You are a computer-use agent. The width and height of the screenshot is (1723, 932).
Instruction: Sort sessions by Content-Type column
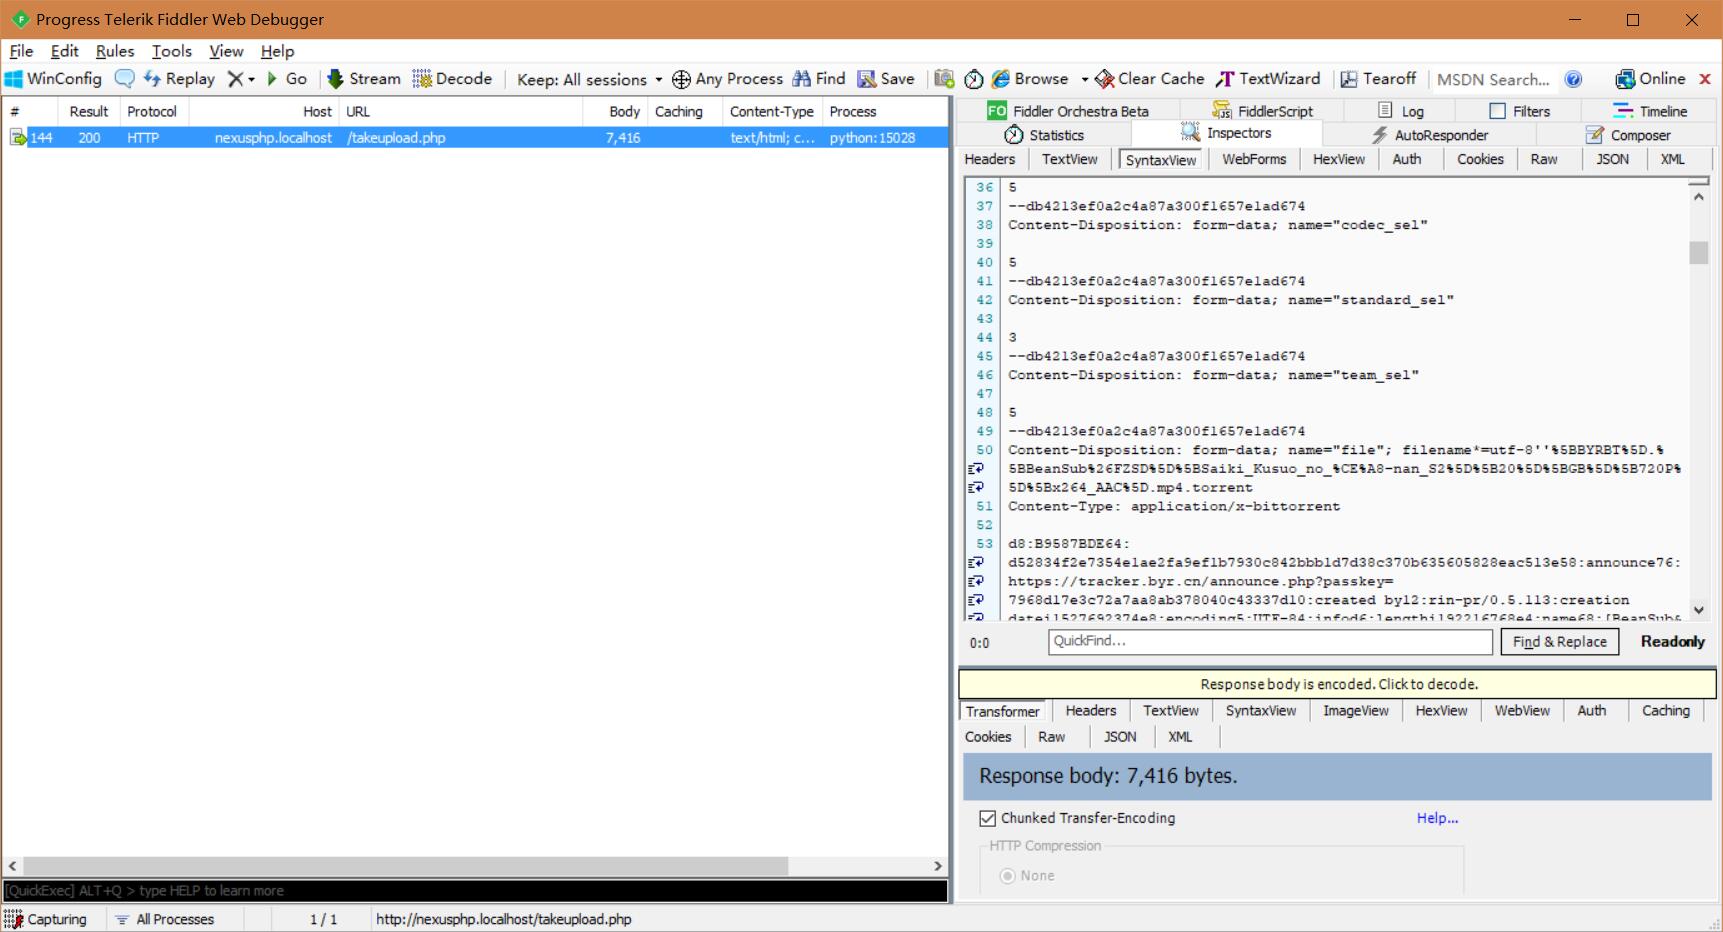tap(771, 112)
